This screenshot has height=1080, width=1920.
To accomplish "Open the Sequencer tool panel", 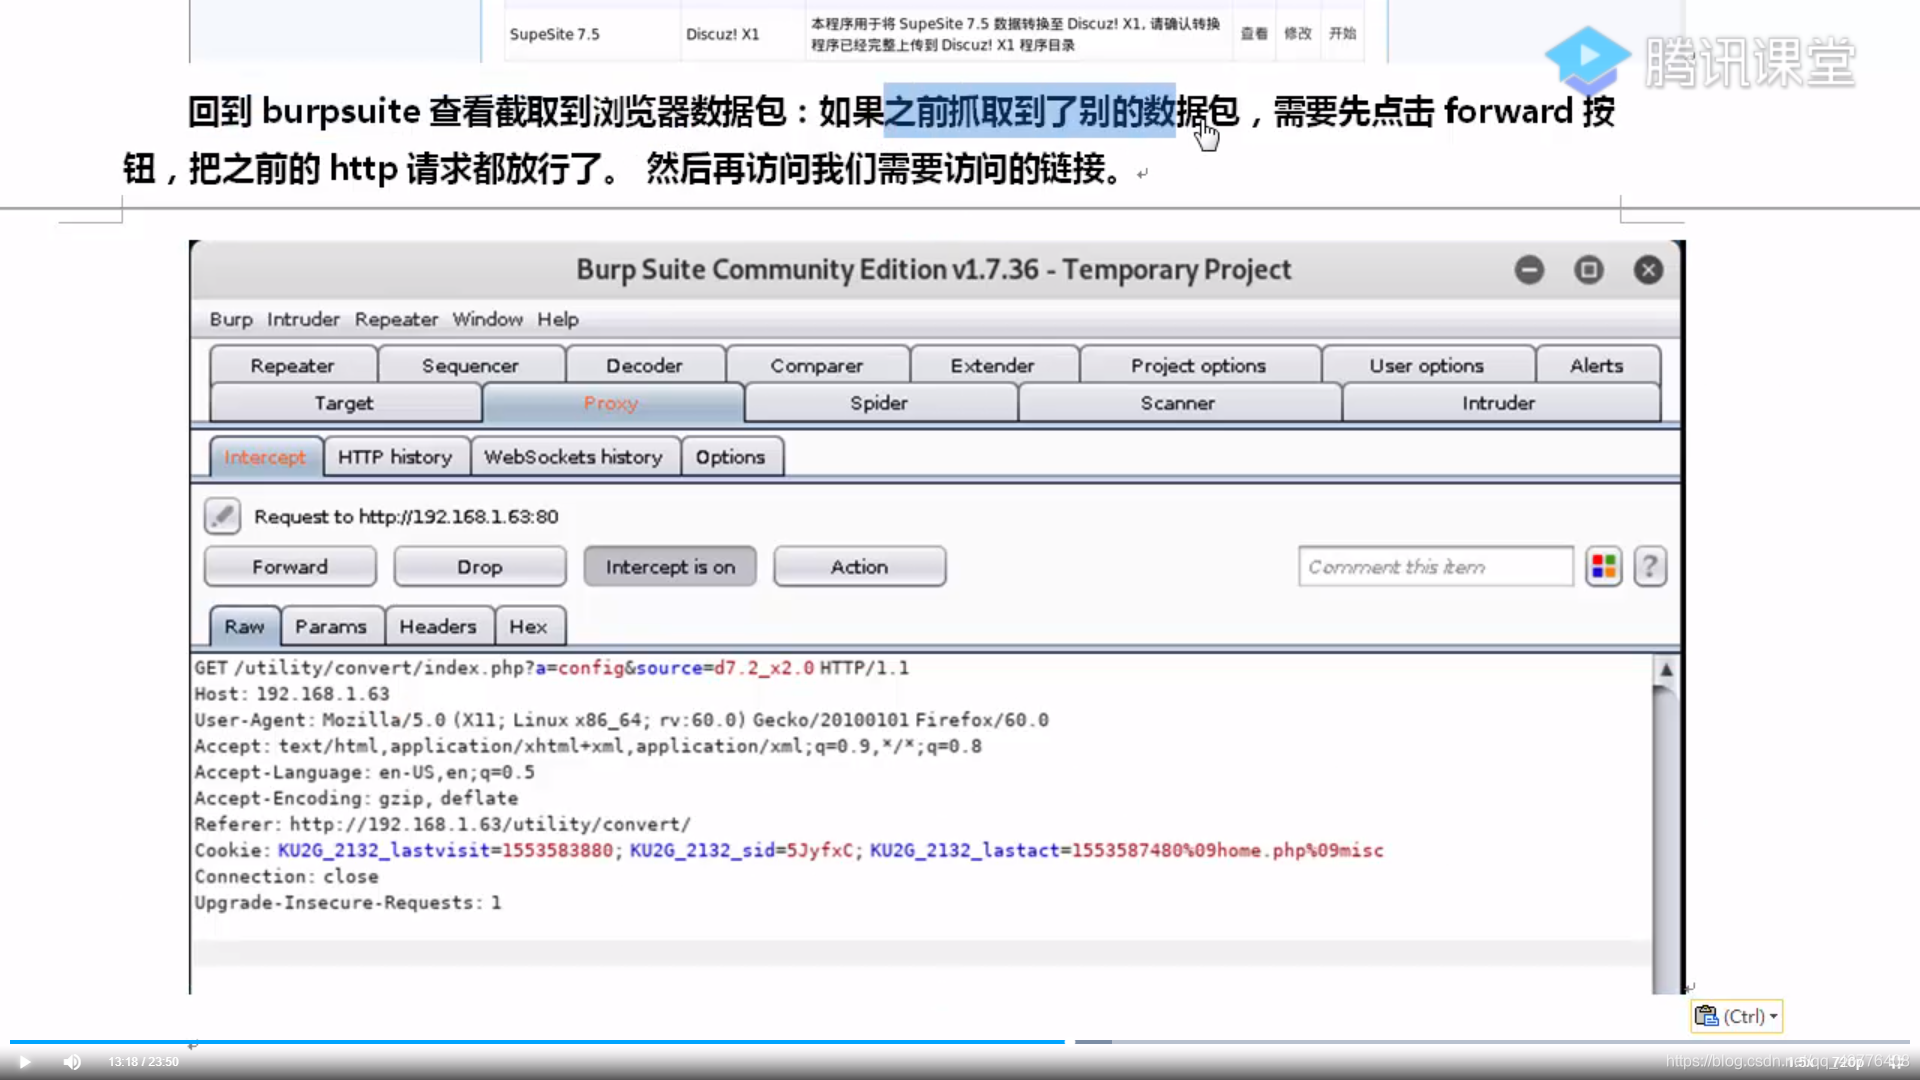I will pyautogui.click(x=469, y=365).
